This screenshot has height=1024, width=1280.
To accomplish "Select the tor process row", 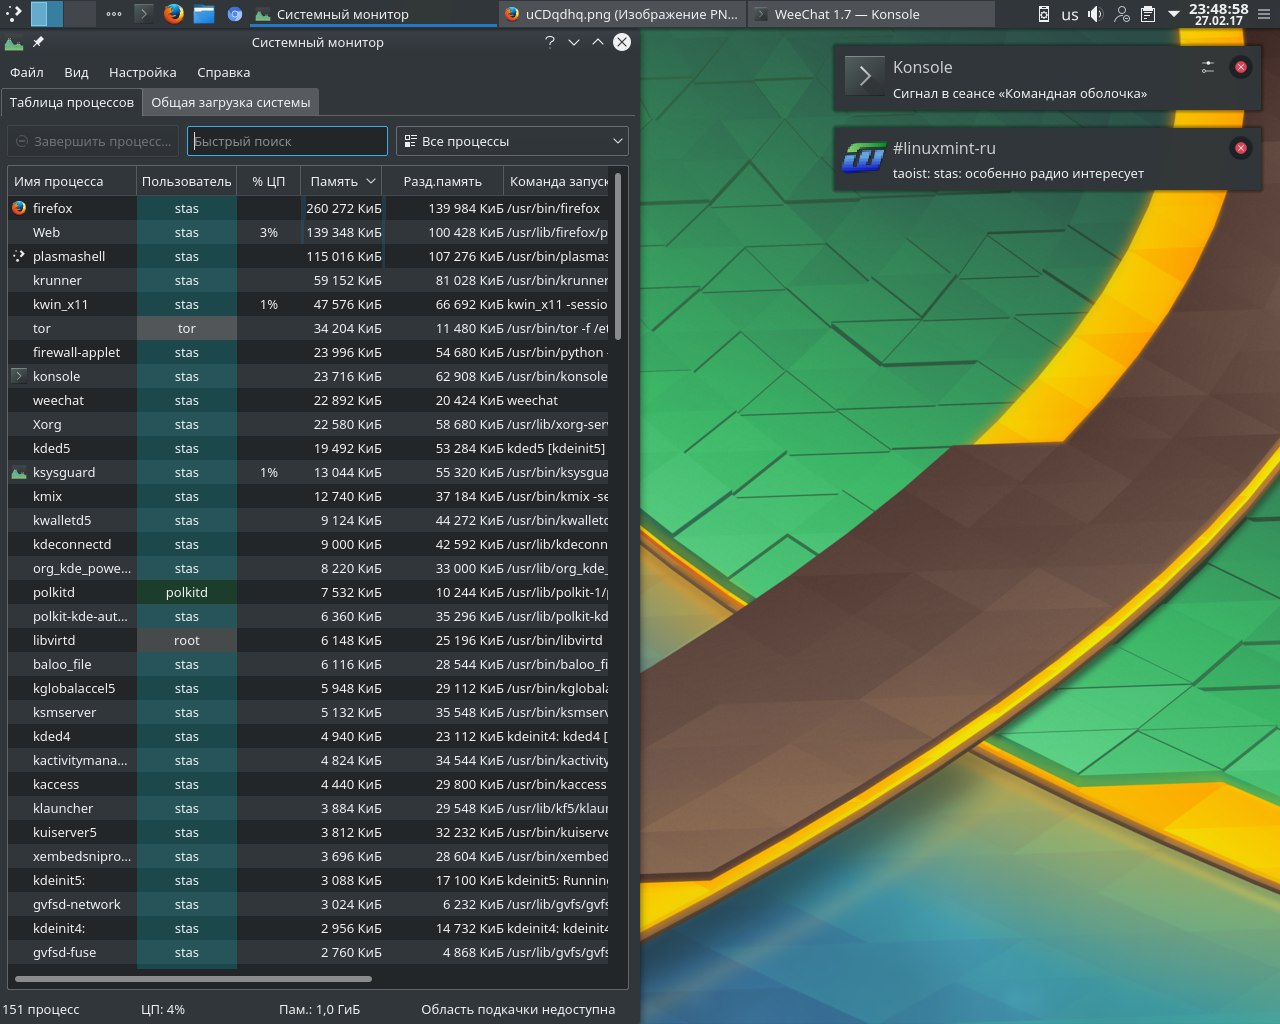I will (309, 328).
